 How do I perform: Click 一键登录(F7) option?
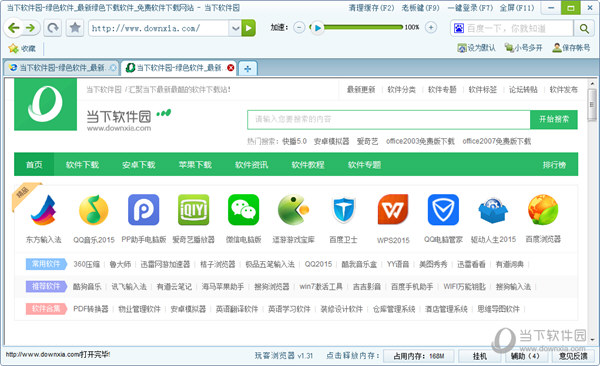(x=470, y=8)
